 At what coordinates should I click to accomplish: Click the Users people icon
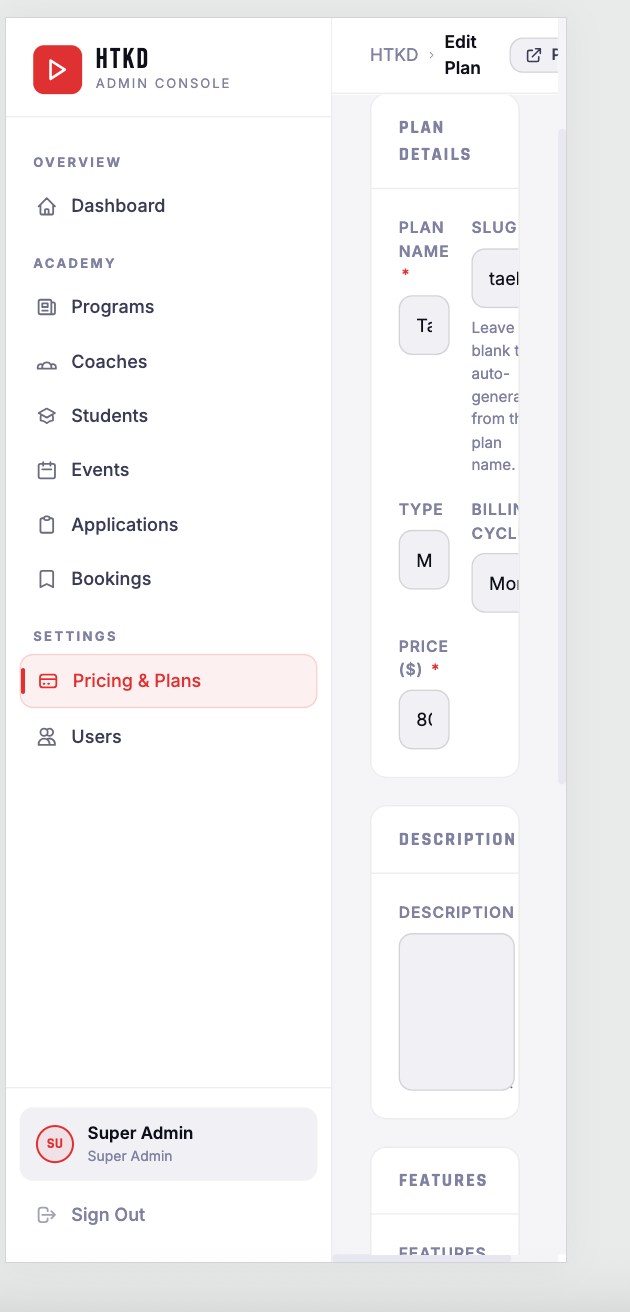[46, 737]
